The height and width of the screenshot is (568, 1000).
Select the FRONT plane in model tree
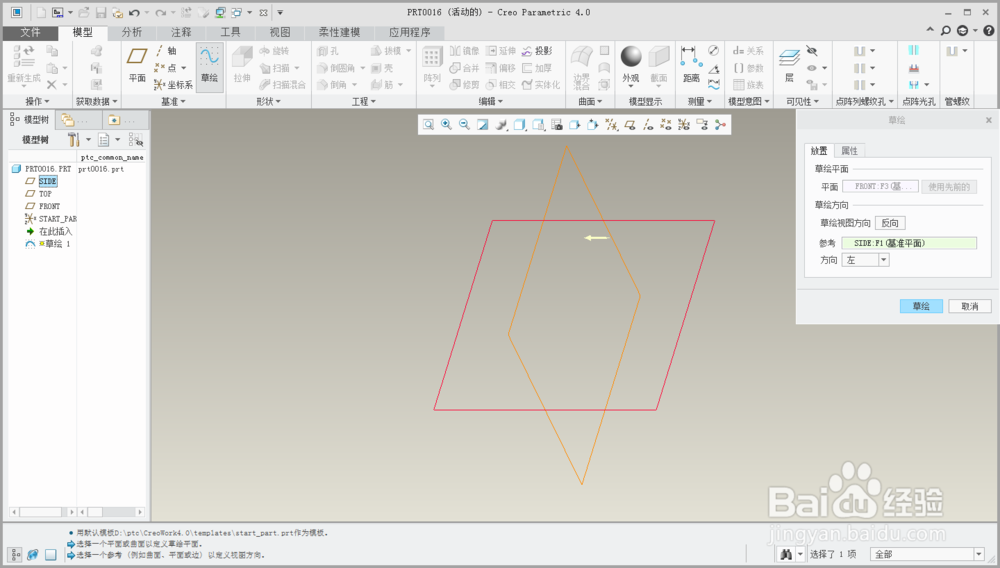(49, 206)
